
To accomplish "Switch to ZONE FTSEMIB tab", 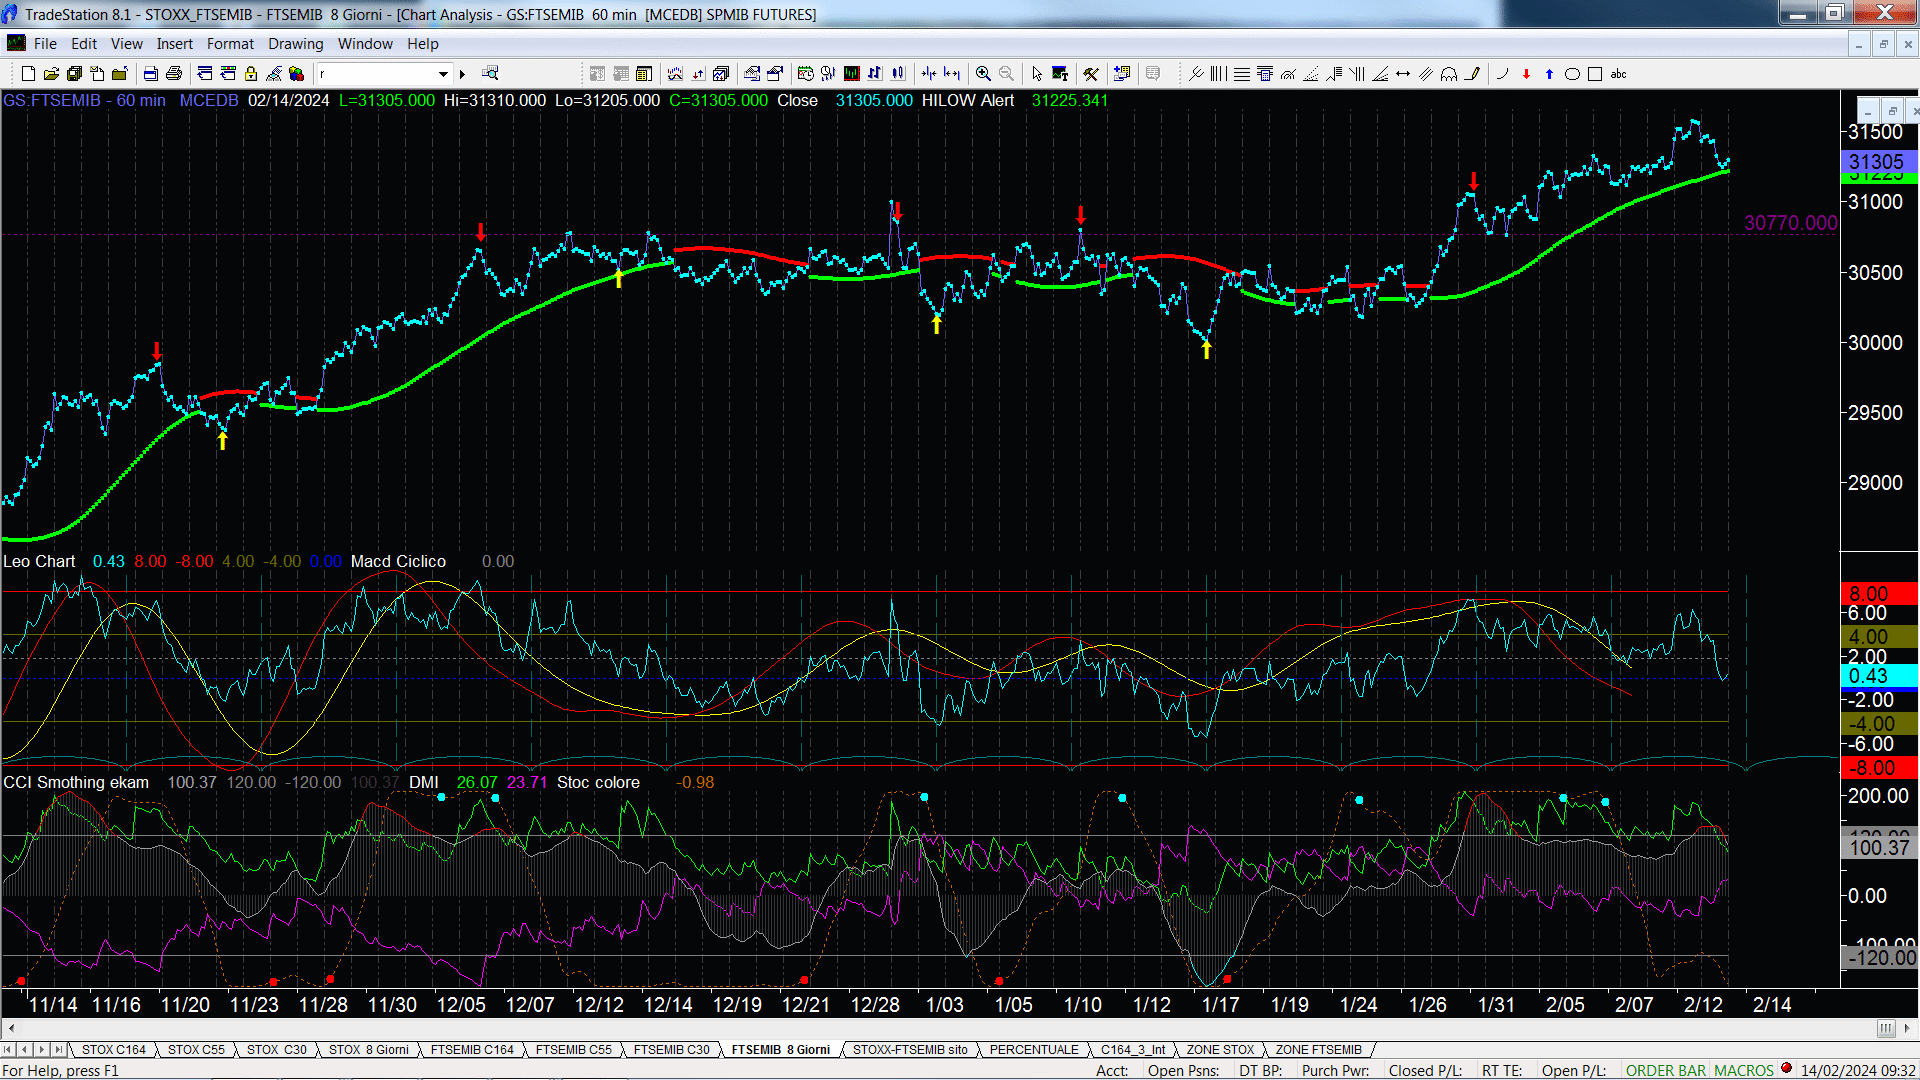I will (1318, 1050).
